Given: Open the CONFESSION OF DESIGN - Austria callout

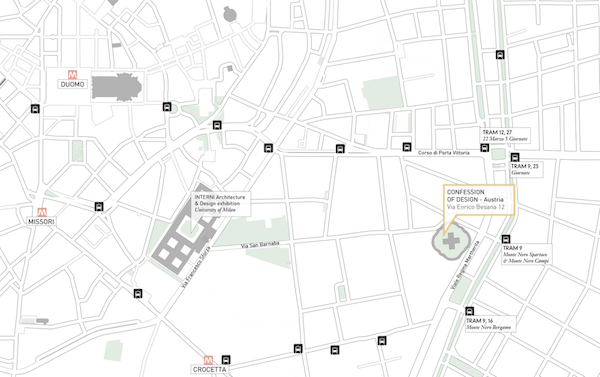Looking at the screenshot, I should coord(479,200).
